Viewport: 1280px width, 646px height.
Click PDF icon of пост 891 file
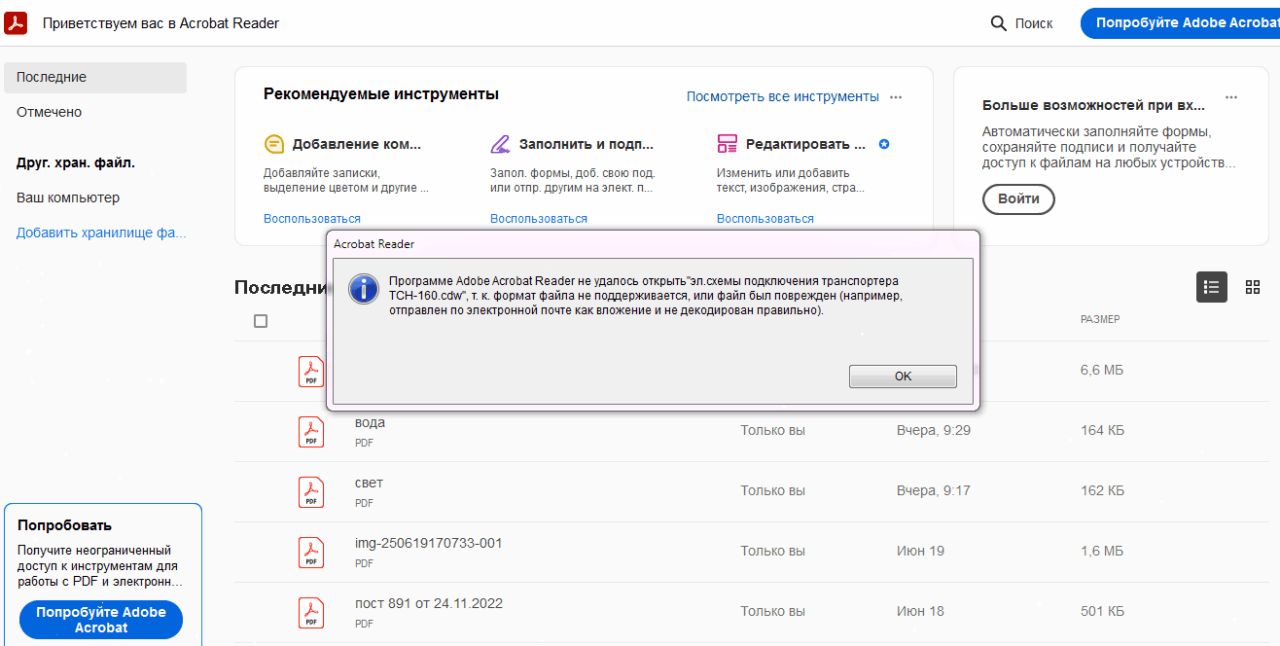pyautogui.click(x=311, y=611)
